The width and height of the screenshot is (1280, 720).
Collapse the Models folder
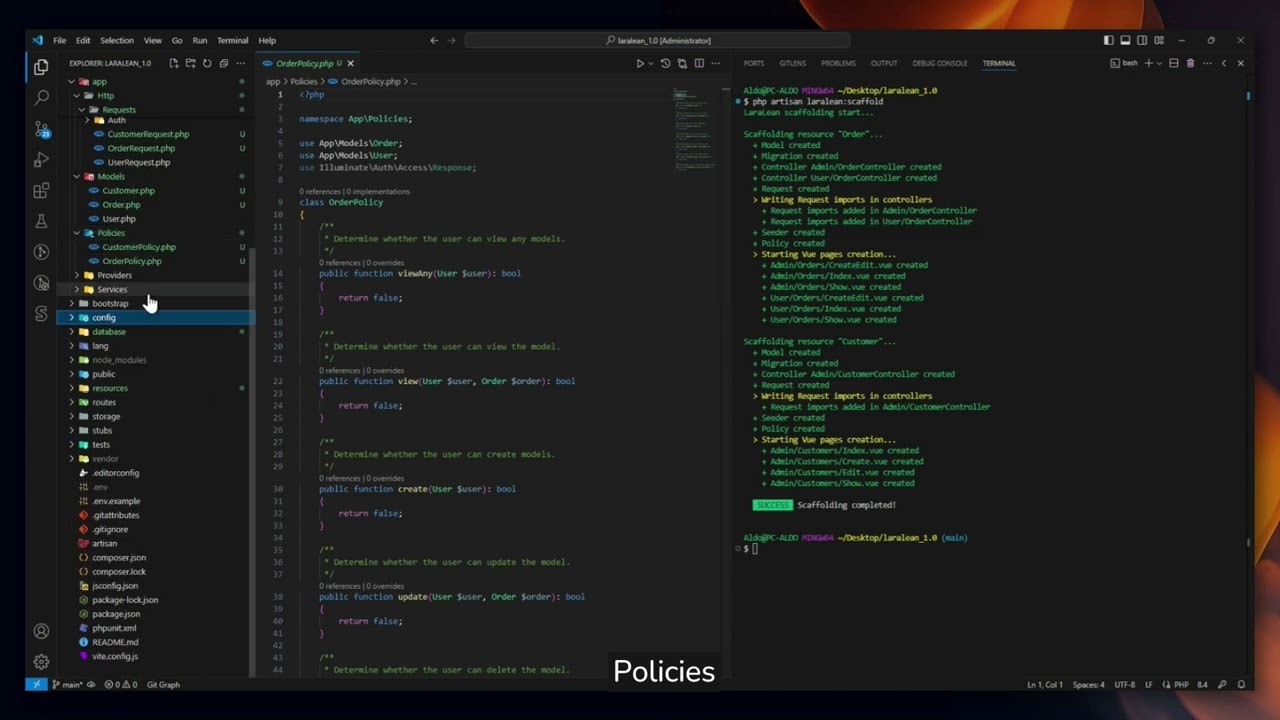pyautogui.click(x=77, y=177)
